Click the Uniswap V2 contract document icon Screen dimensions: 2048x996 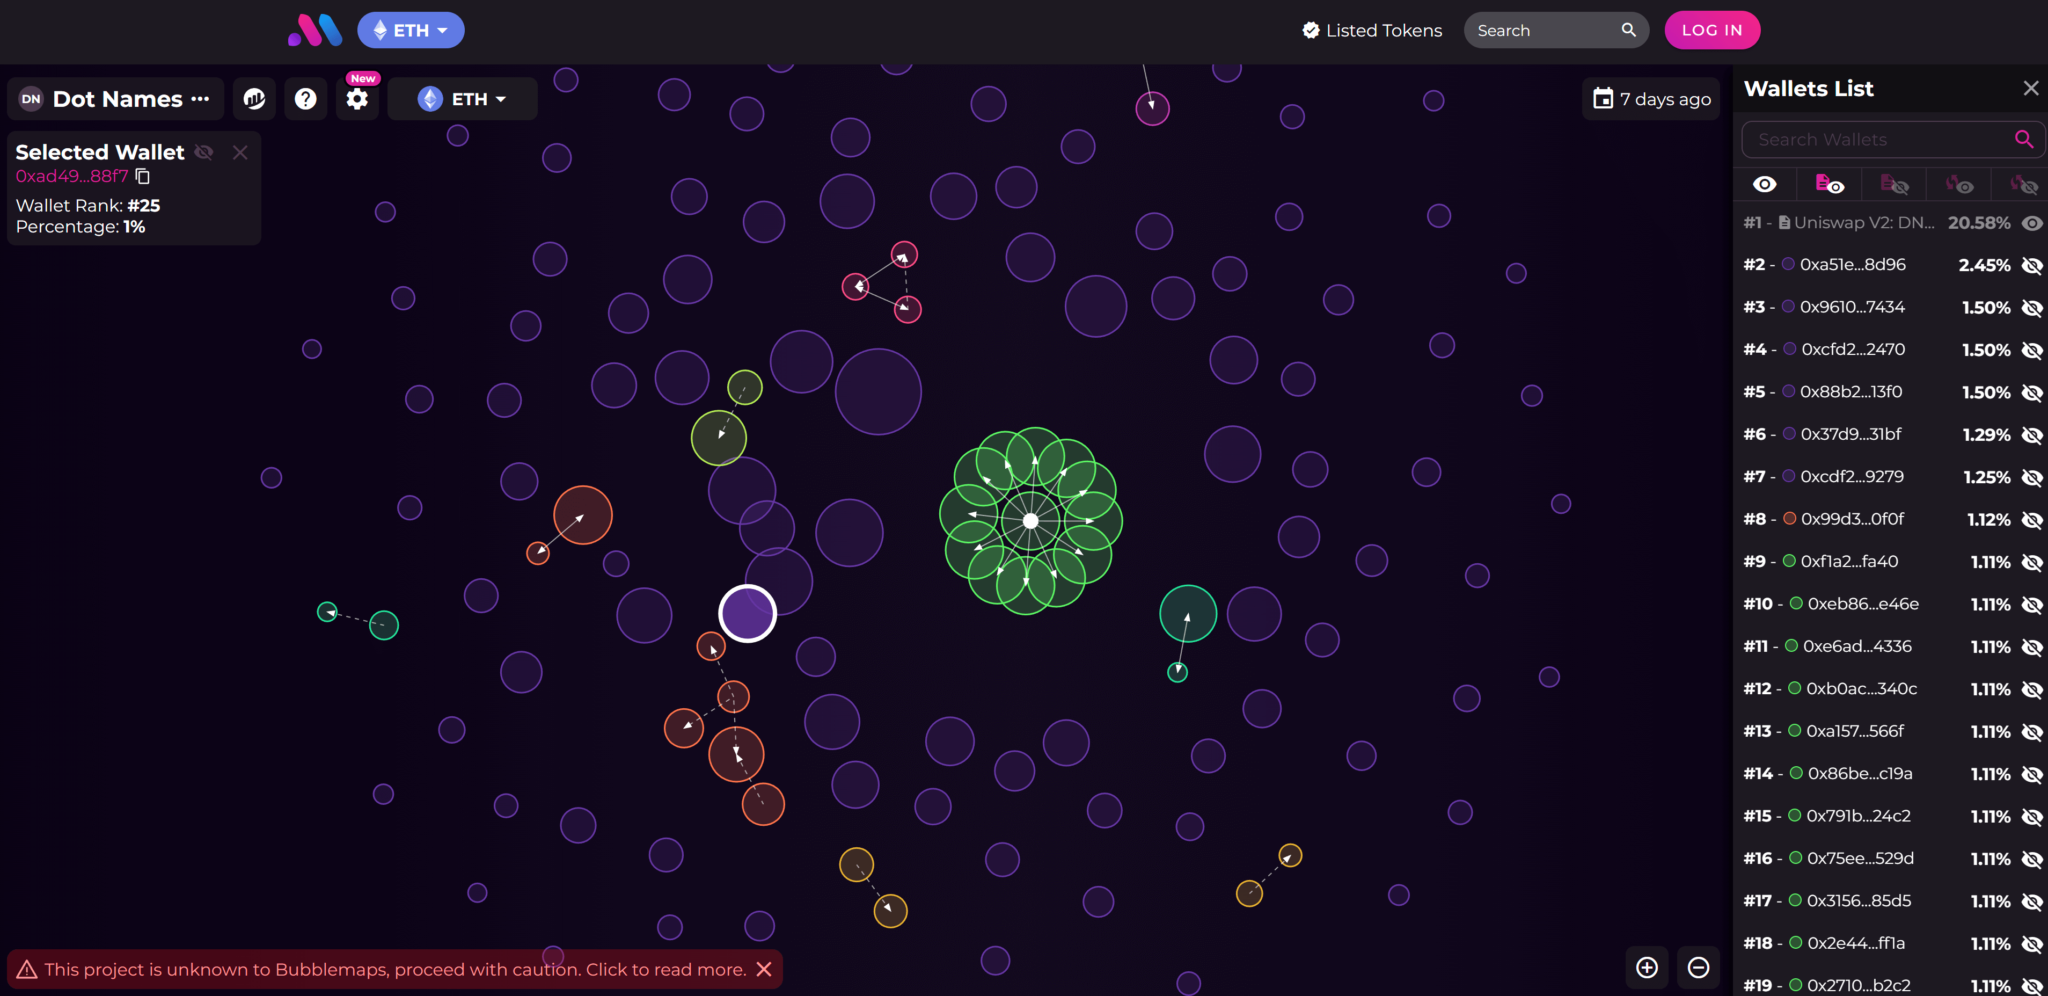(x=1784, y=223)
